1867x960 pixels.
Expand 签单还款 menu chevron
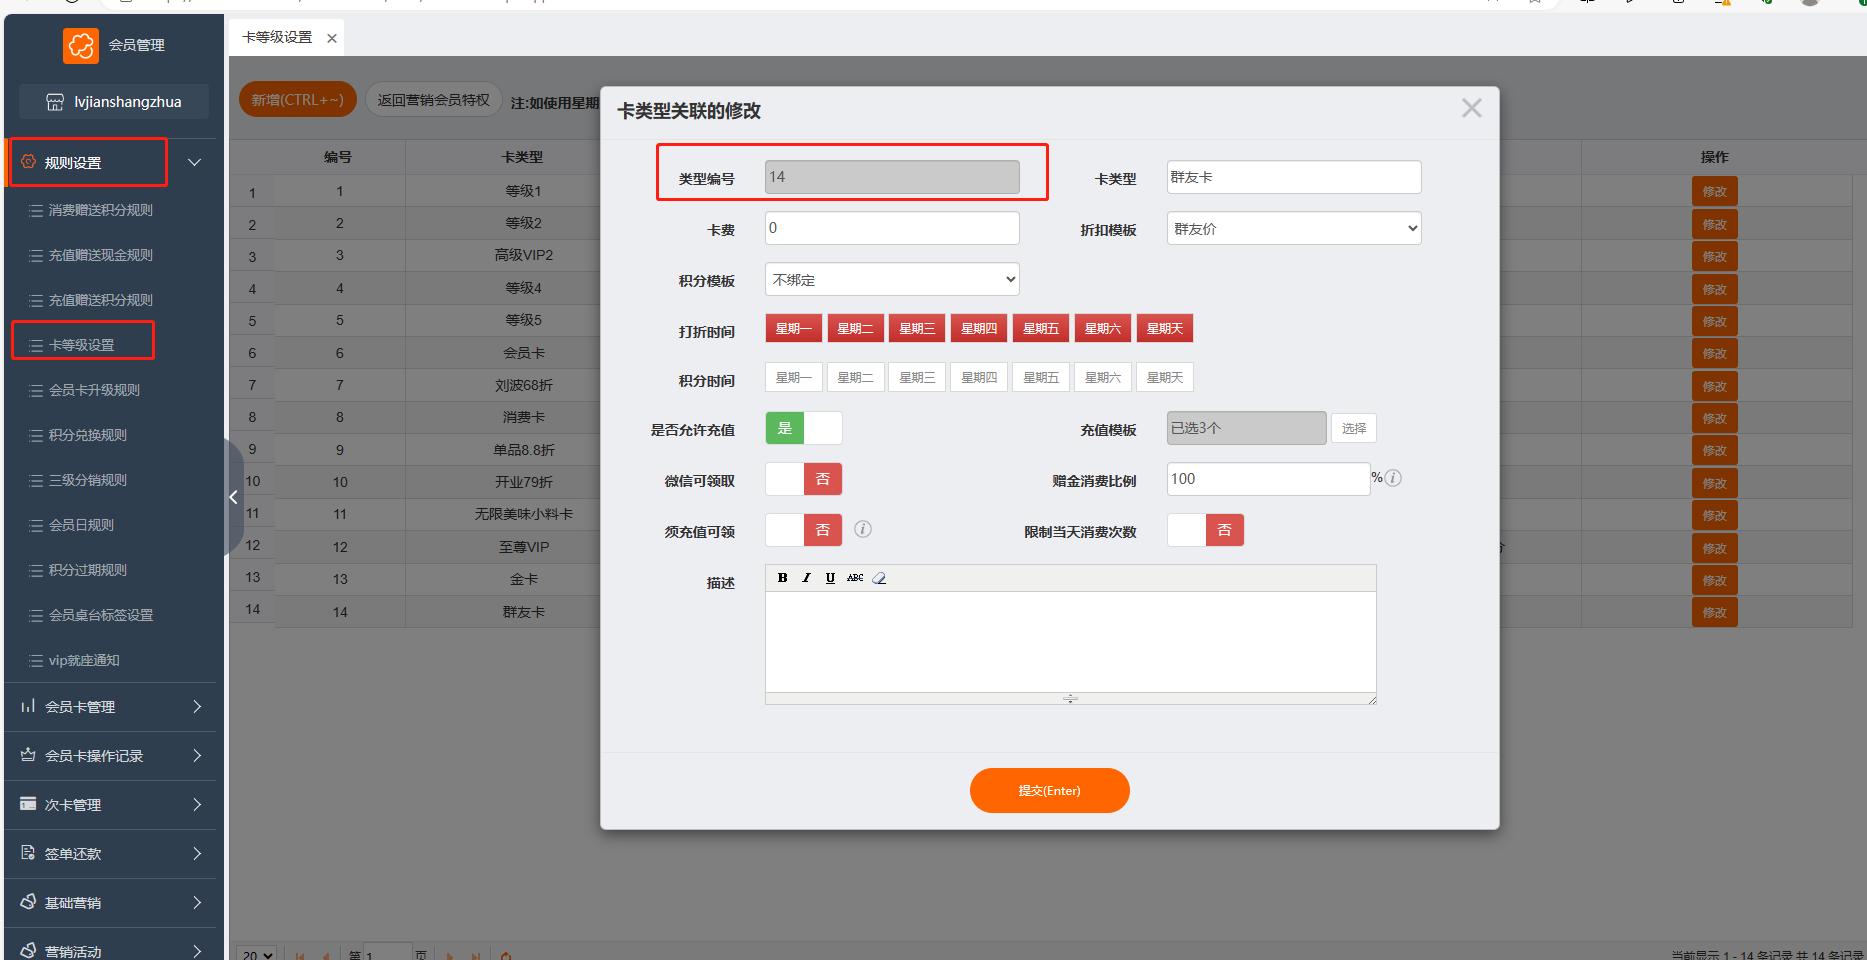[x=197, y=853]
